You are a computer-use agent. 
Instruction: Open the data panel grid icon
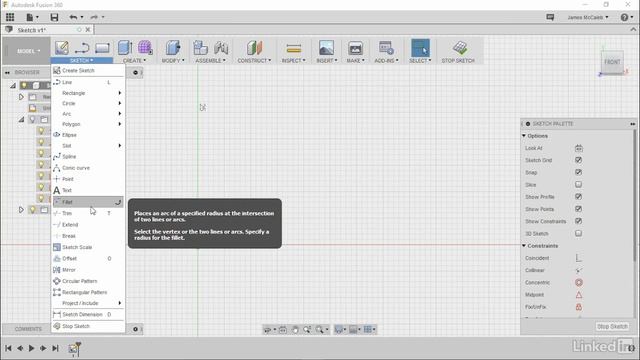10,17
